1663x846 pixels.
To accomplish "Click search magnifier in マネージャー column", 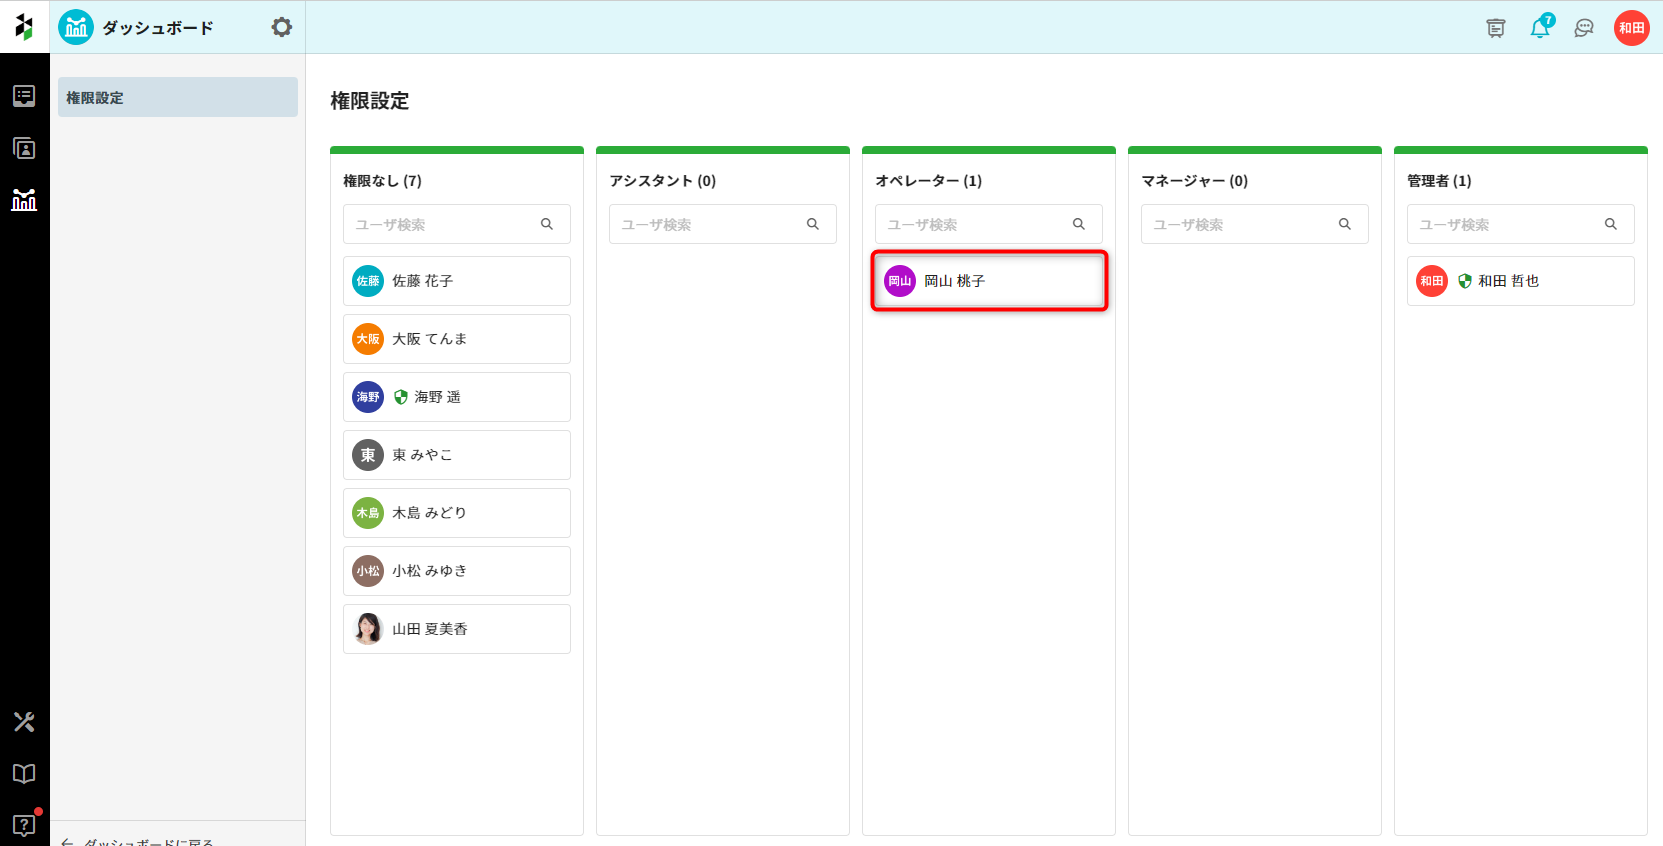I will [1345, 224].
